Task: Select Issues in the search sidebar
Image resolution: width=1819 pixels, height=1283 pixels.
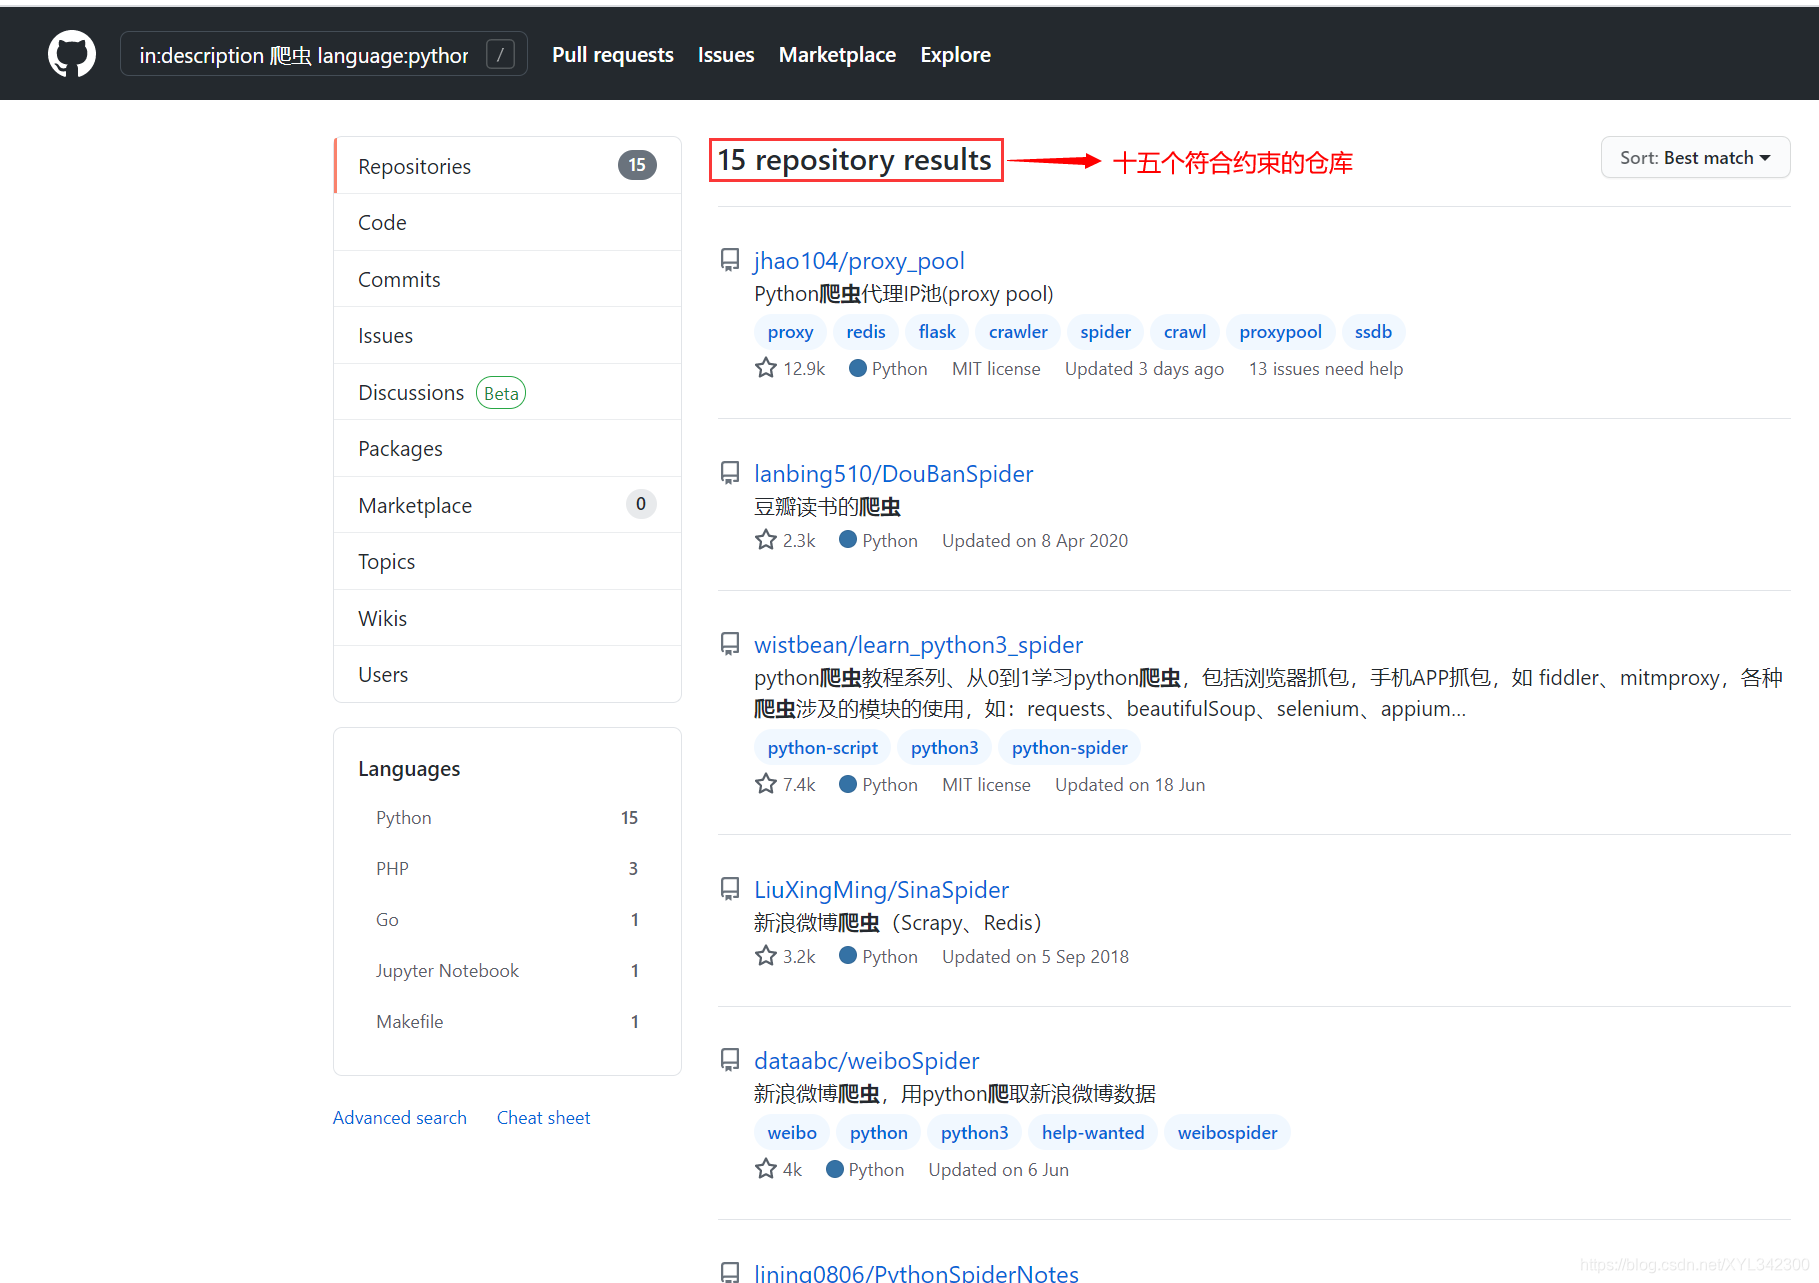Action: [508, 335]
